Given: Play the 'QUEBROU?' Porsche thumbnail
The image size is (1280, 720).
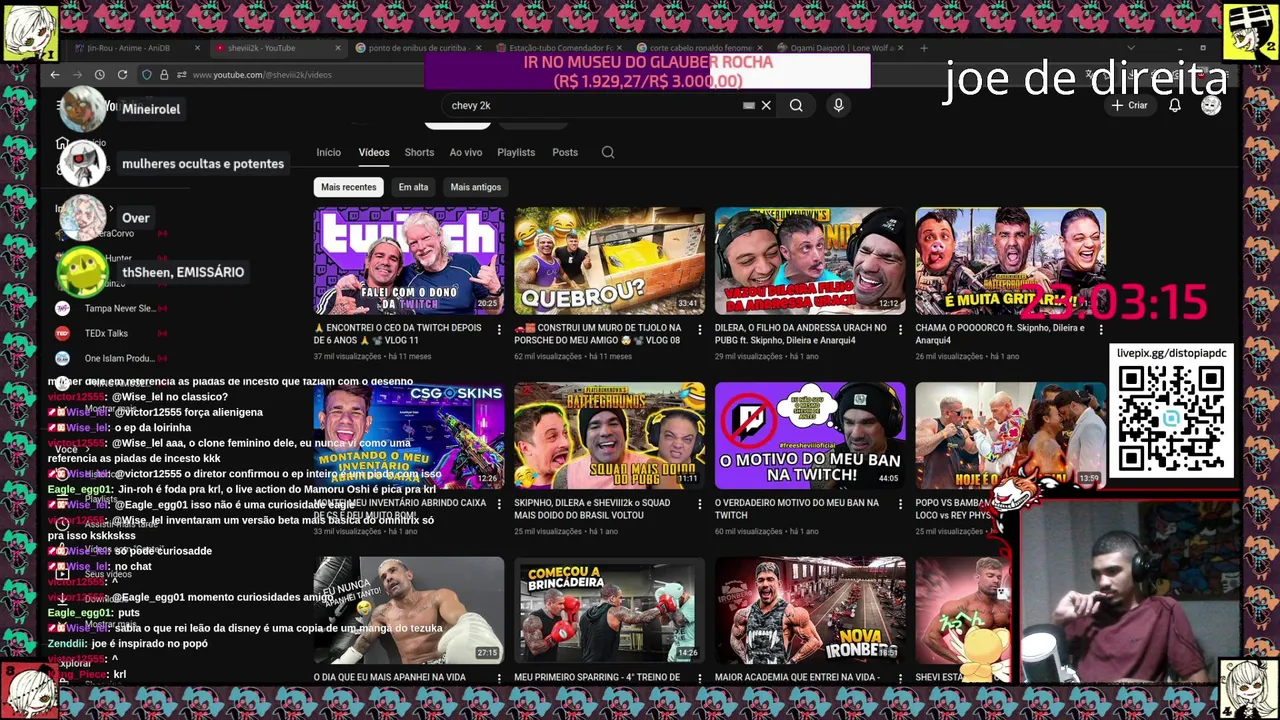Looking at the screenshot, I should tap(609, 261).
